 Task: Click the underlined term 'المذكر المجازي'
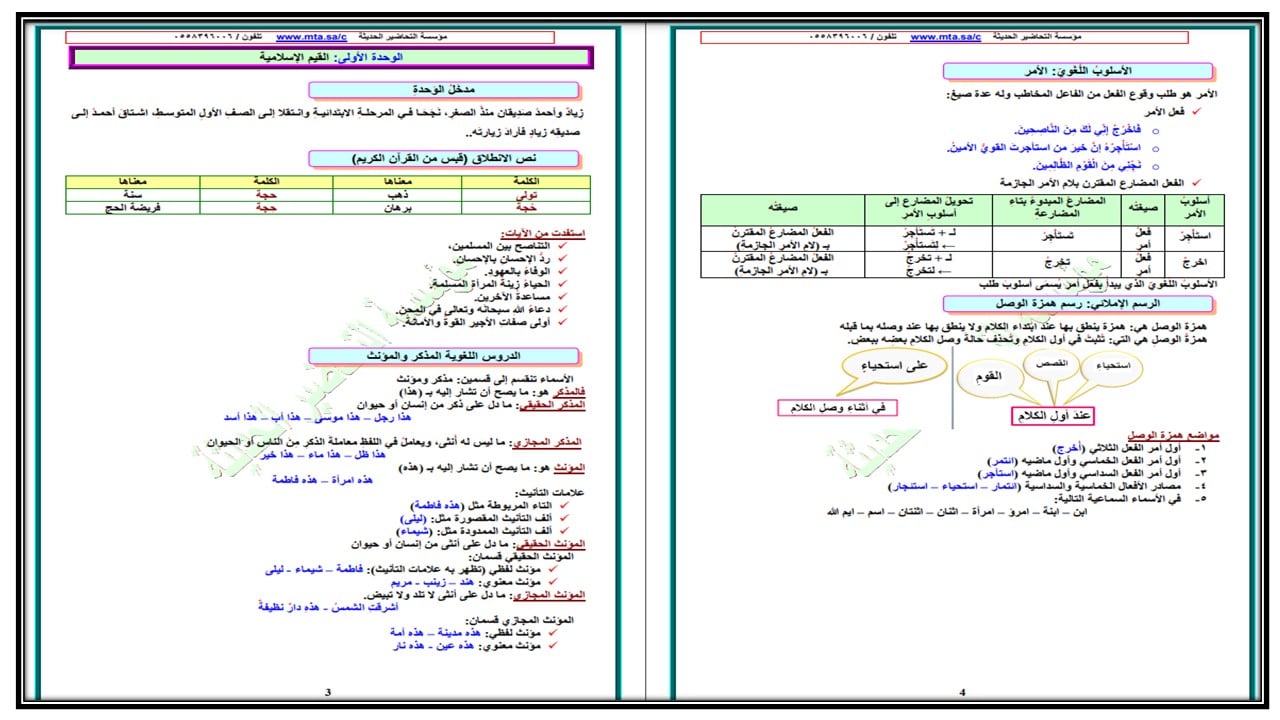pos(549,441)
